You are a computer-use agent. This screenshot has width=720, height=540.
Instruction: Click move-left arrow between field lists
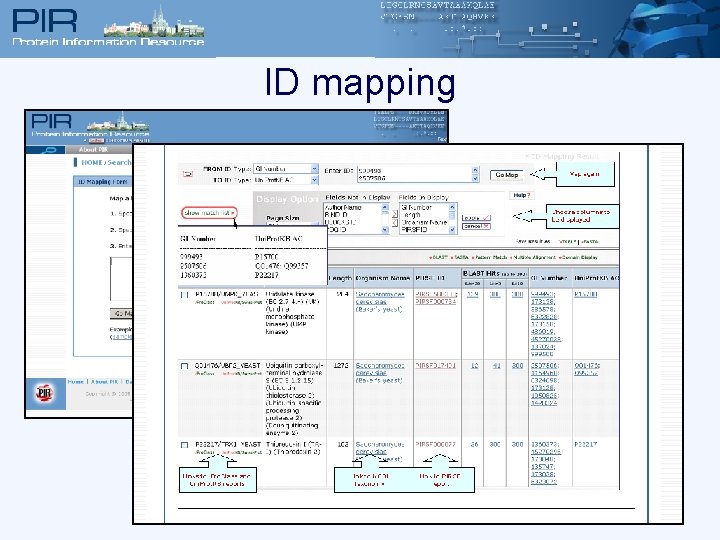(x=394, y=223)
